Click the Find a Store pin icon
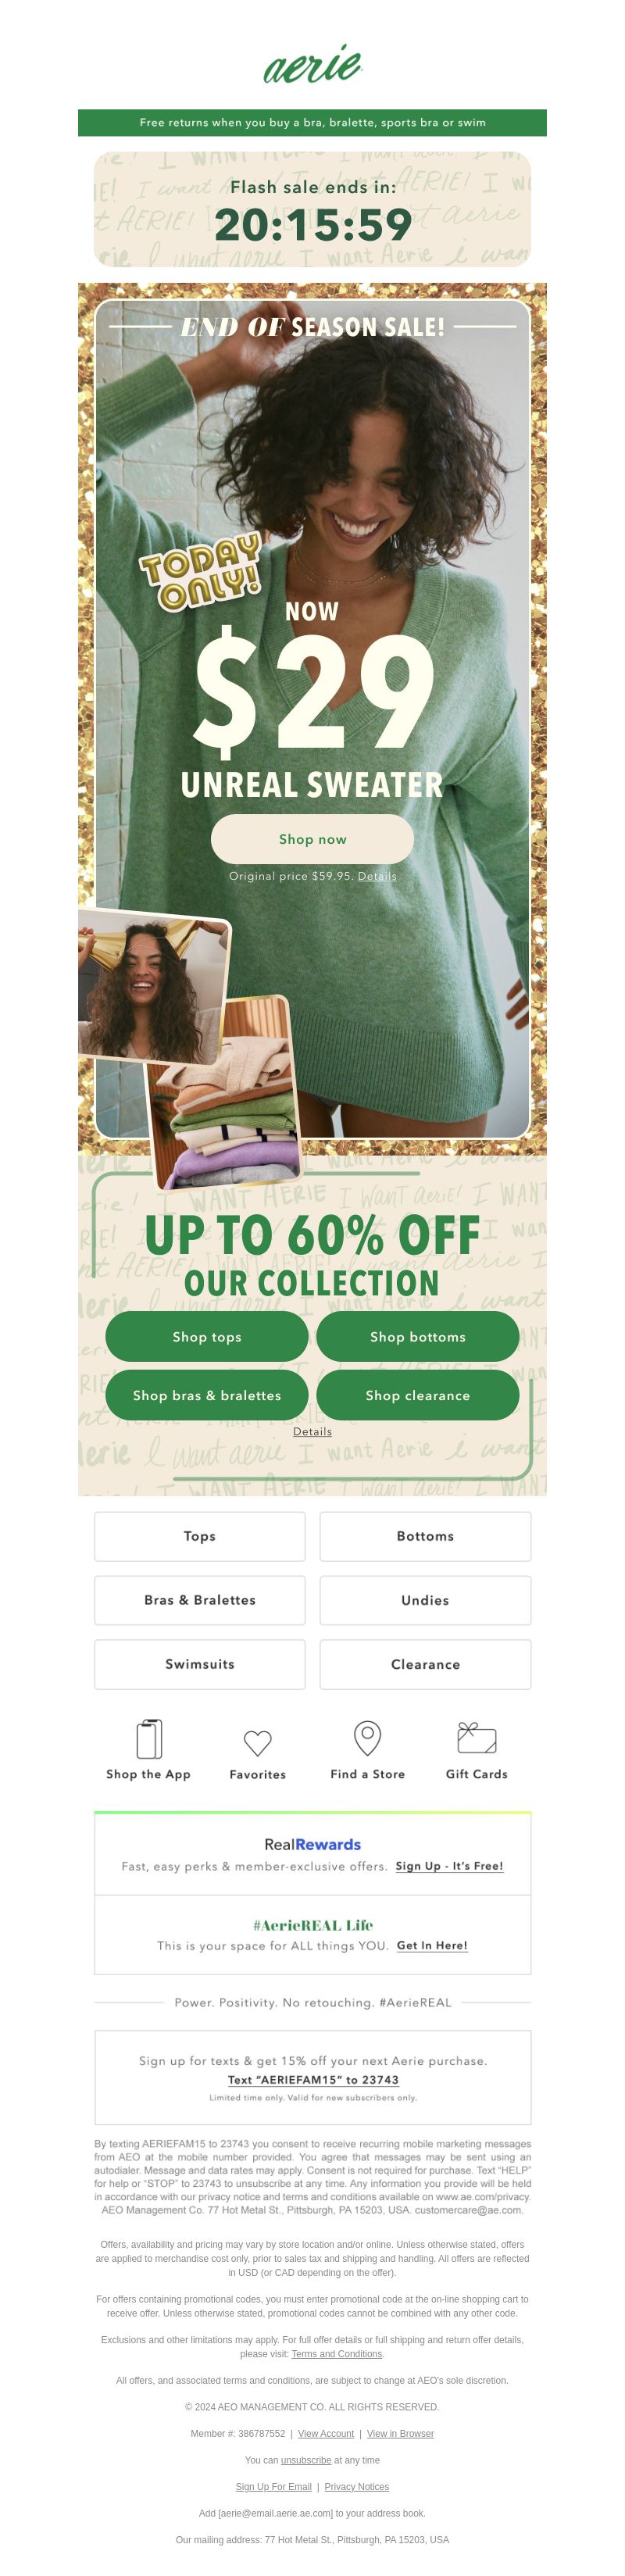The width and height of the screenshot is (625, 2576). [x=368, y=1738]
